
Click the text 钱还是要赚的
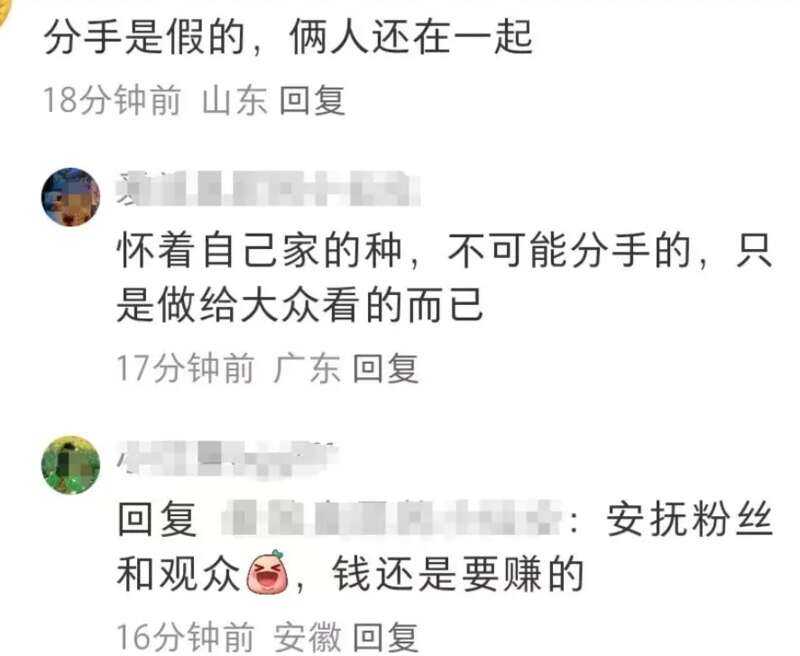458,574
